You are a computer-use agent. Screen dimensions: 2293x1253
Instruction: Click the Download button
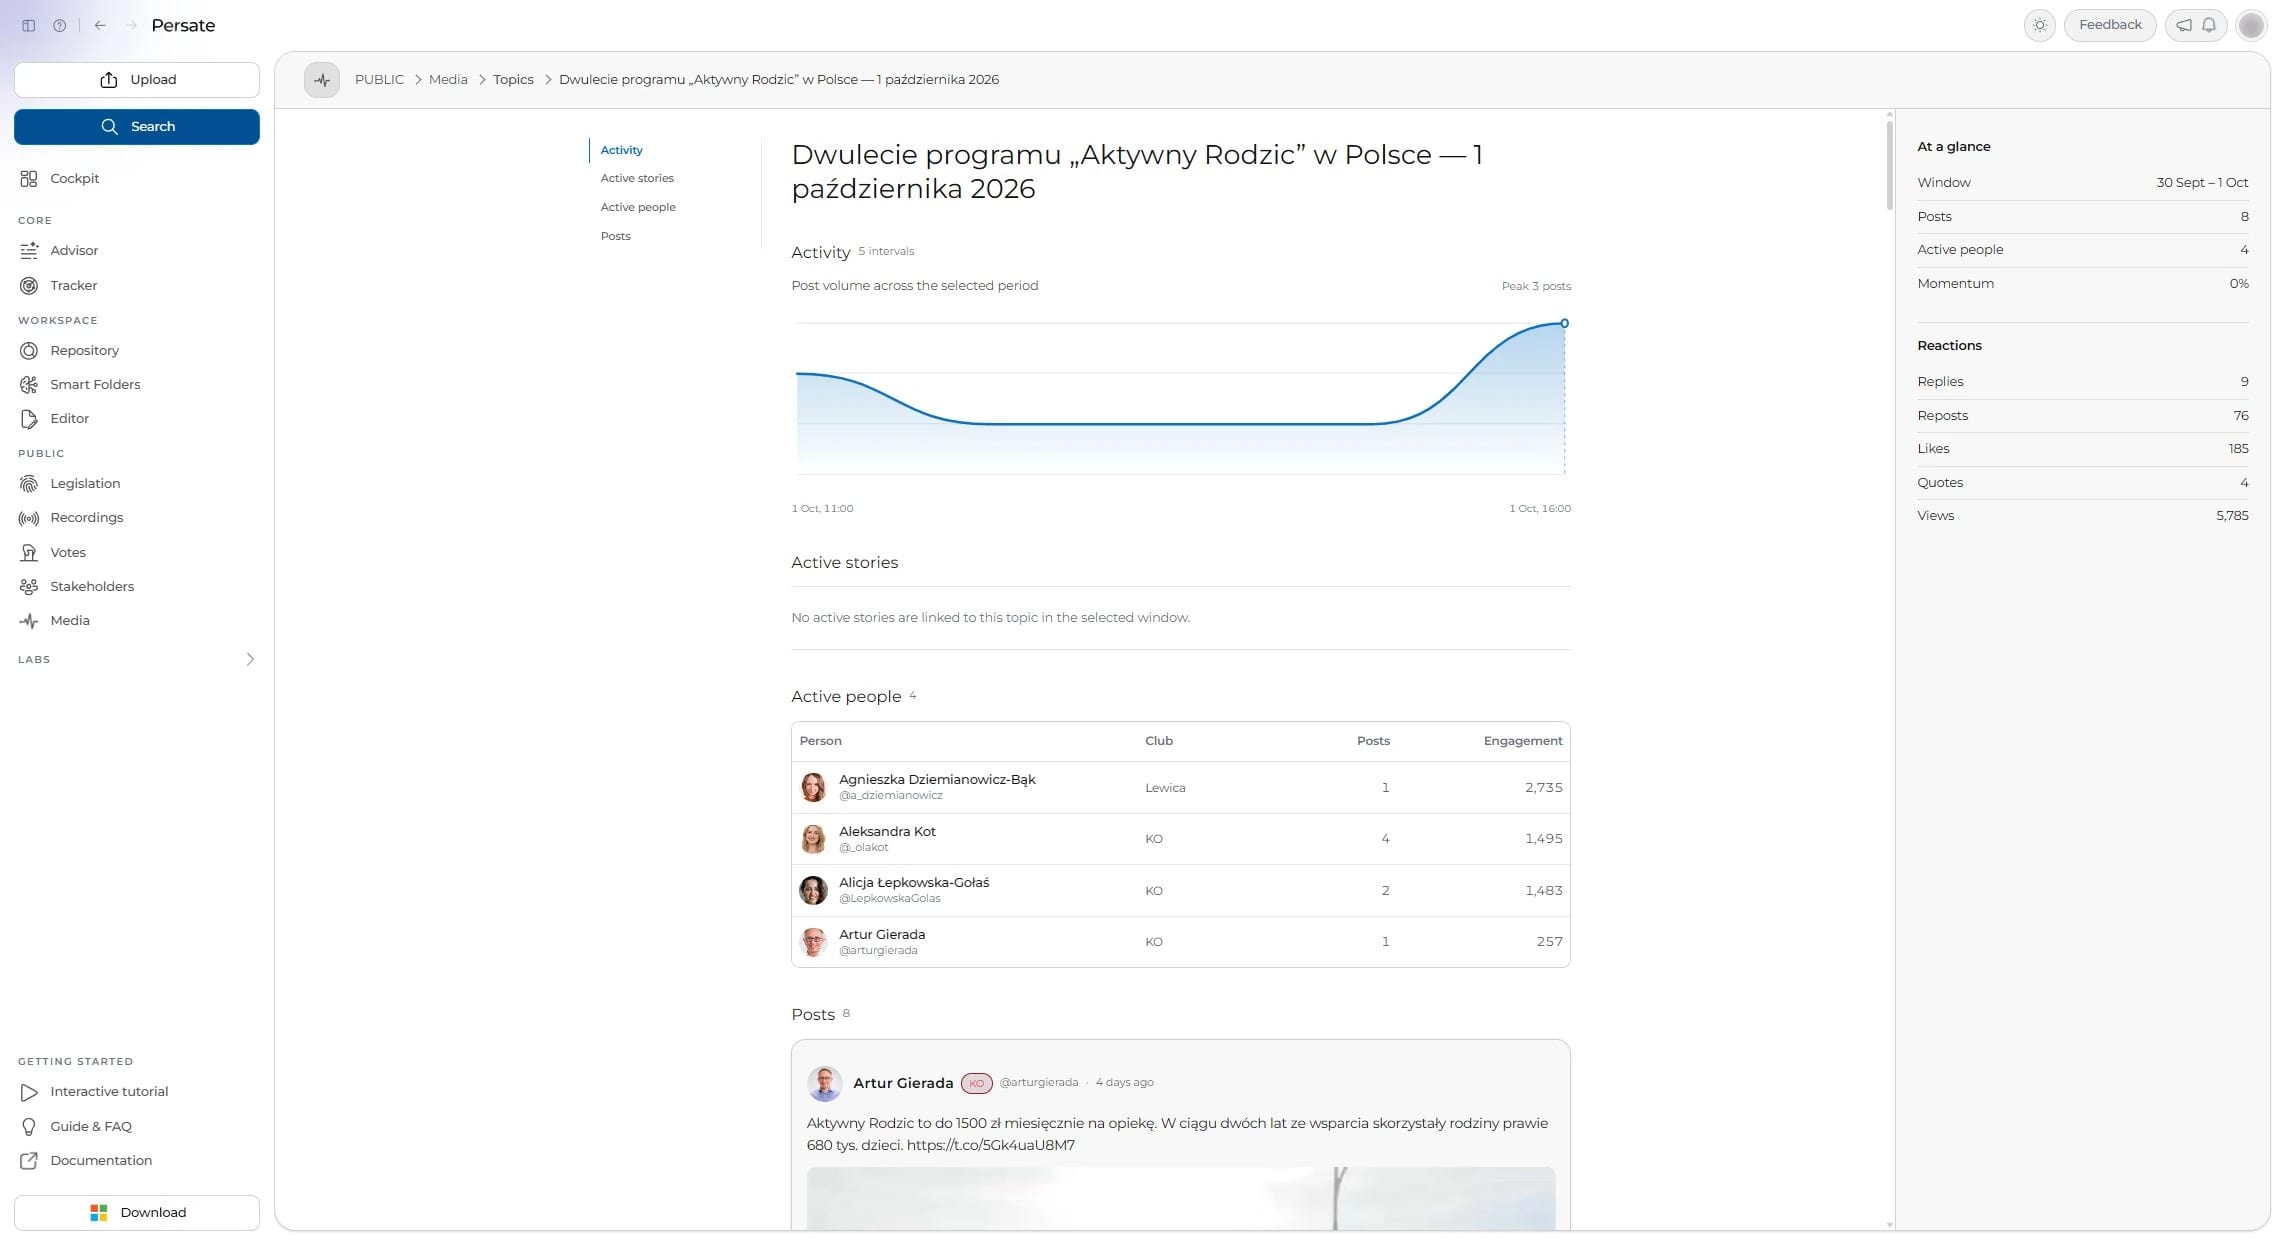pos(137,1213)
